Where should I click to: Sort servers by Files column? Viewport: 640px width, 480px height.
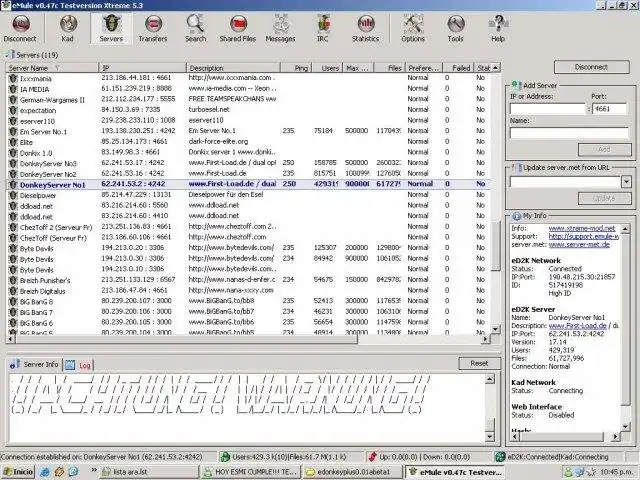(x=390, y=68)
